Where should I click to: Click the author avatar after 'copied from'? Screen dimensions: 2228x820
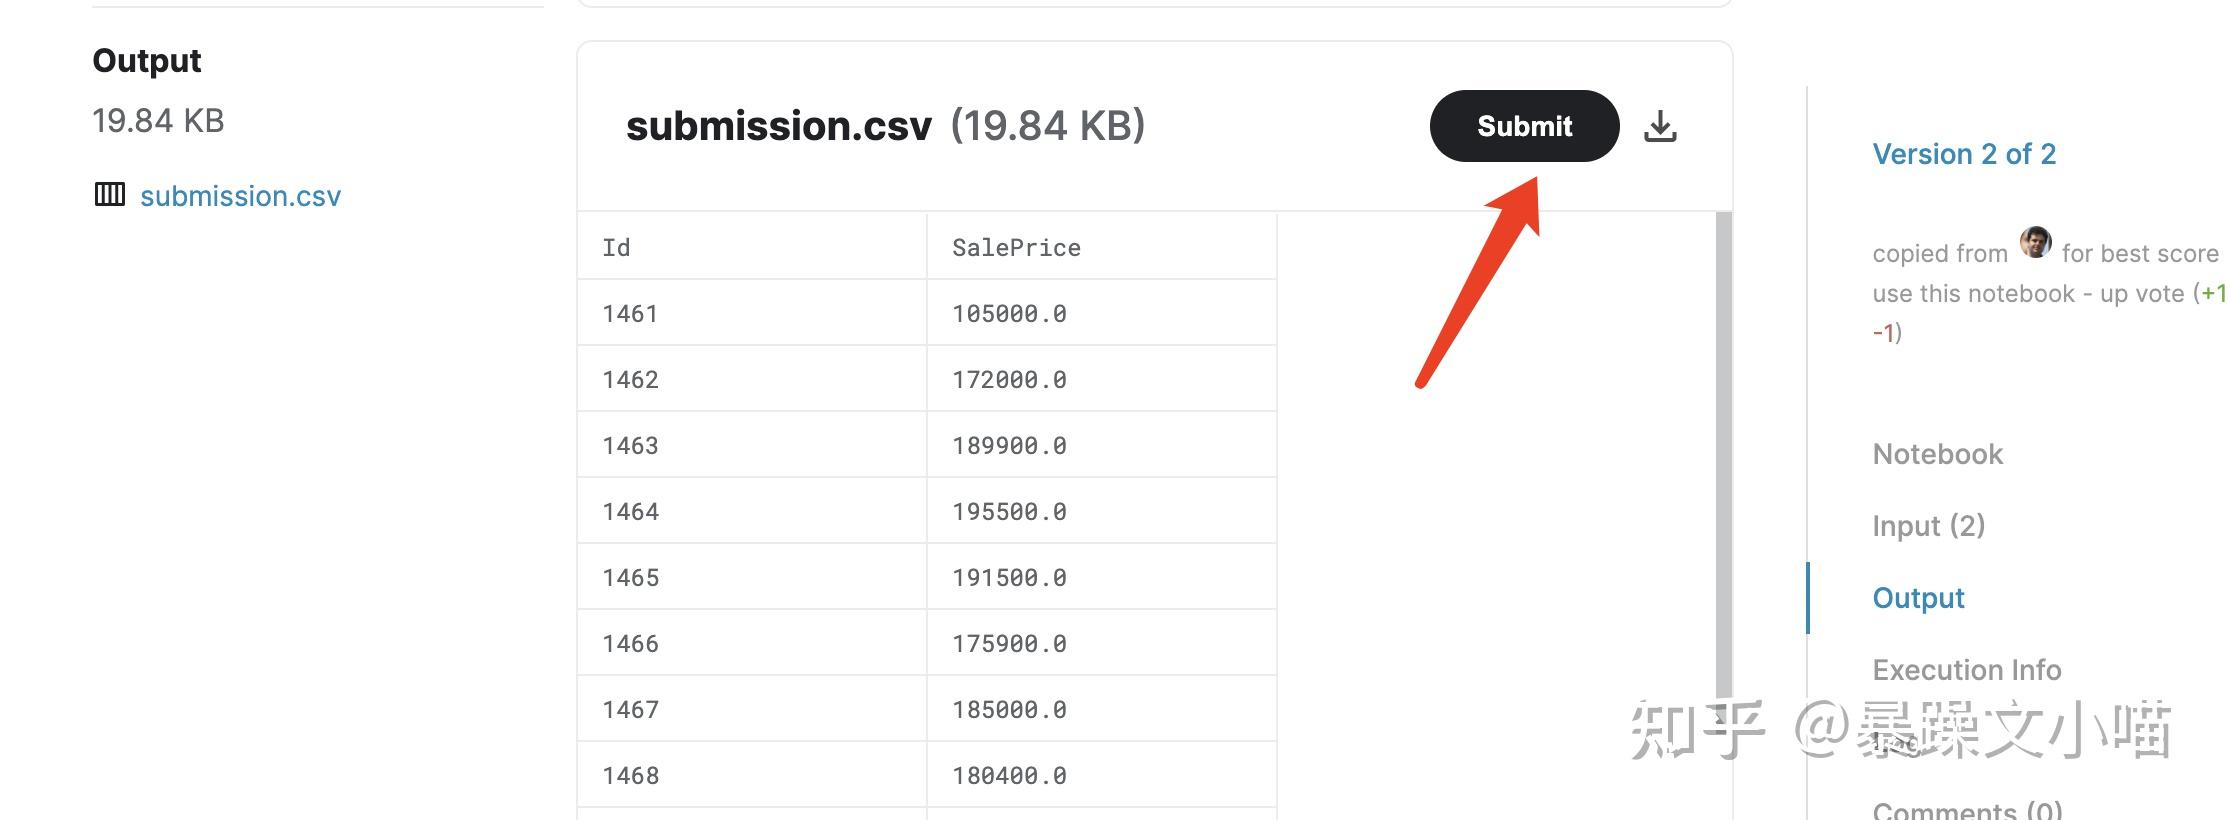pyautogui.click(x=2035, y=242)
